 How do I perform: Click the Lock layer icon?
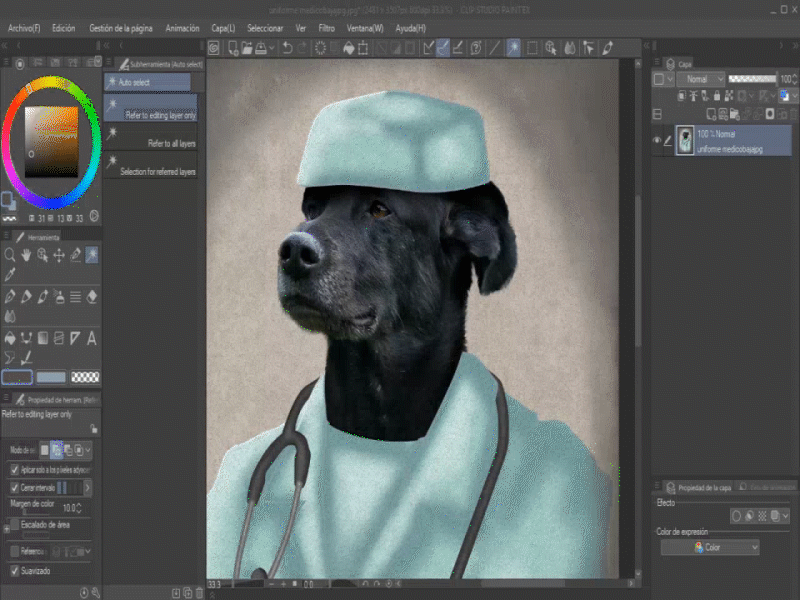point(717,96)
